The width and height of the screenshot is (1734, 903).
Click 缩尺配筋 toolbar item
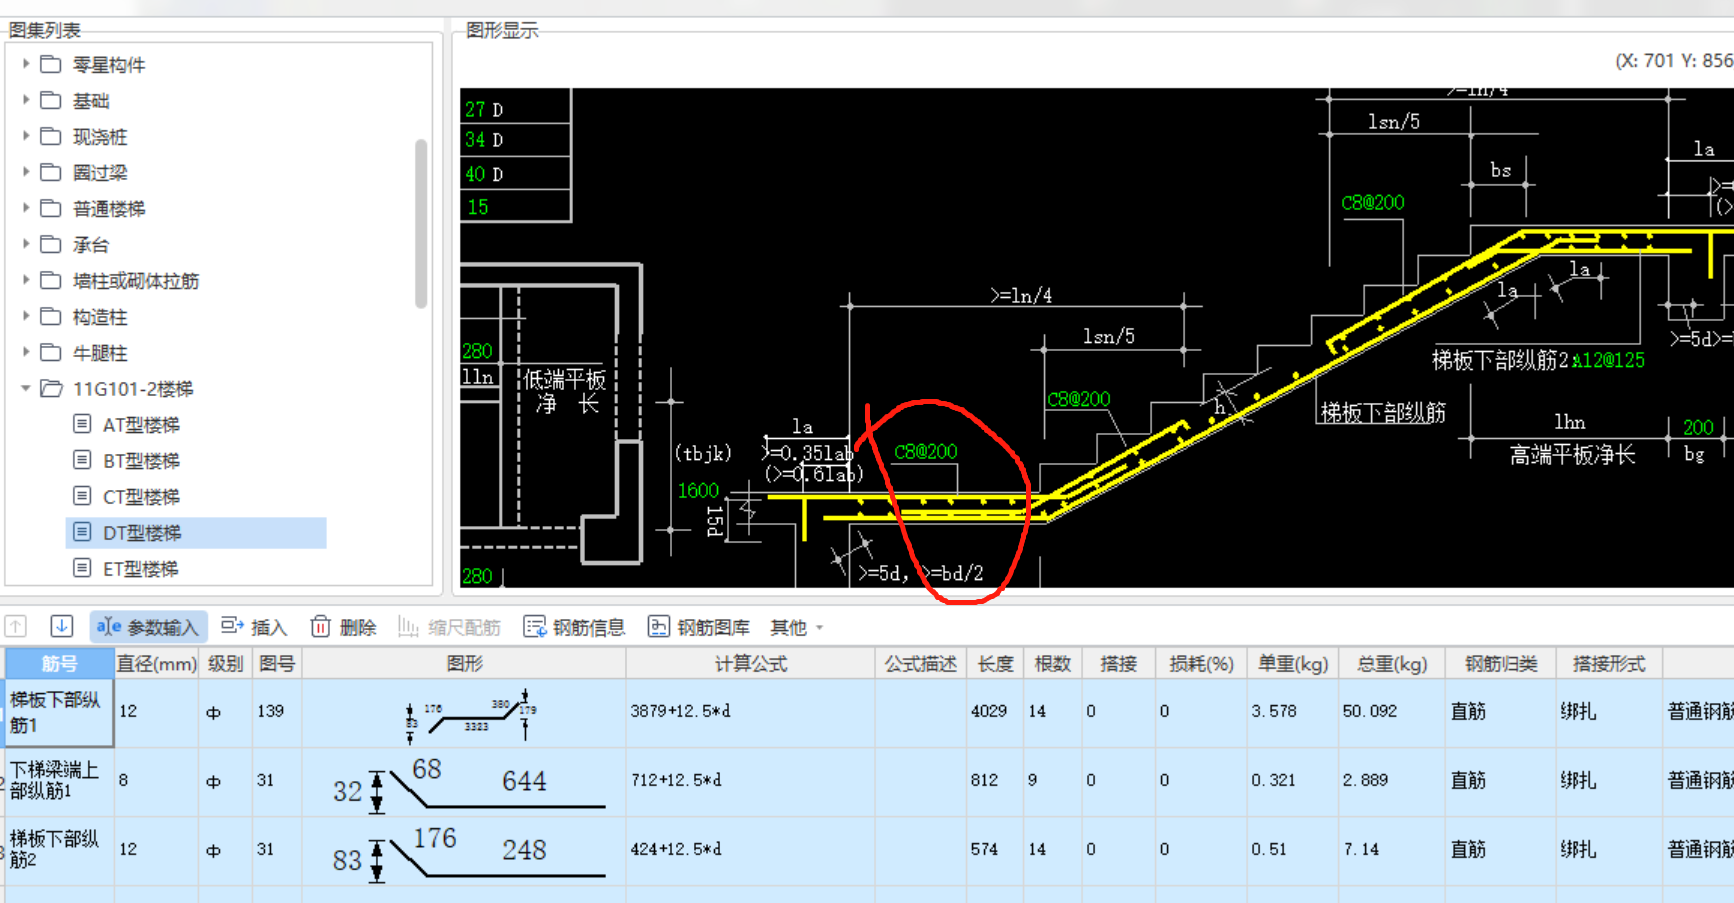click(x=449, y=627)
